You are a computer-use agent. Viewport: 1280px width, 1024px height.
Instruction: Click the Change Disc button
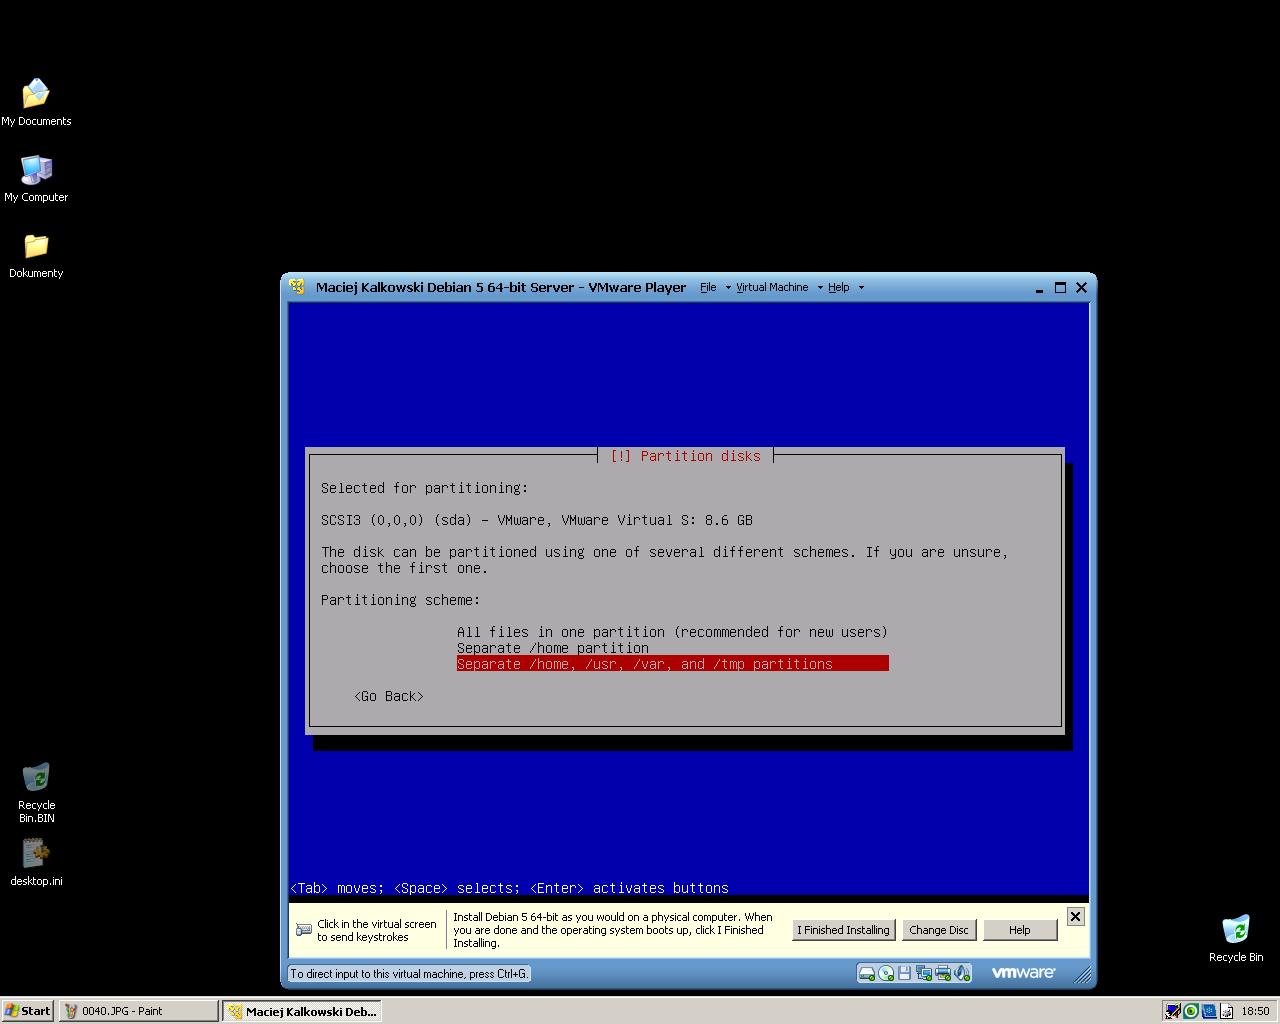pyautogui.click(x=938, y=930)
